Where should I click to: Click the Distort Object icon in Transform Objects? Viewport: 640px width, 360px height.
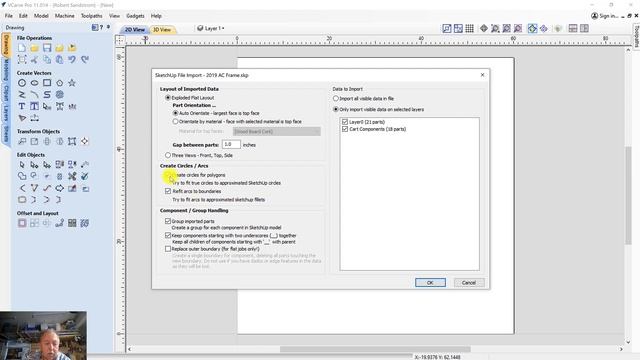tap(72, 141)
